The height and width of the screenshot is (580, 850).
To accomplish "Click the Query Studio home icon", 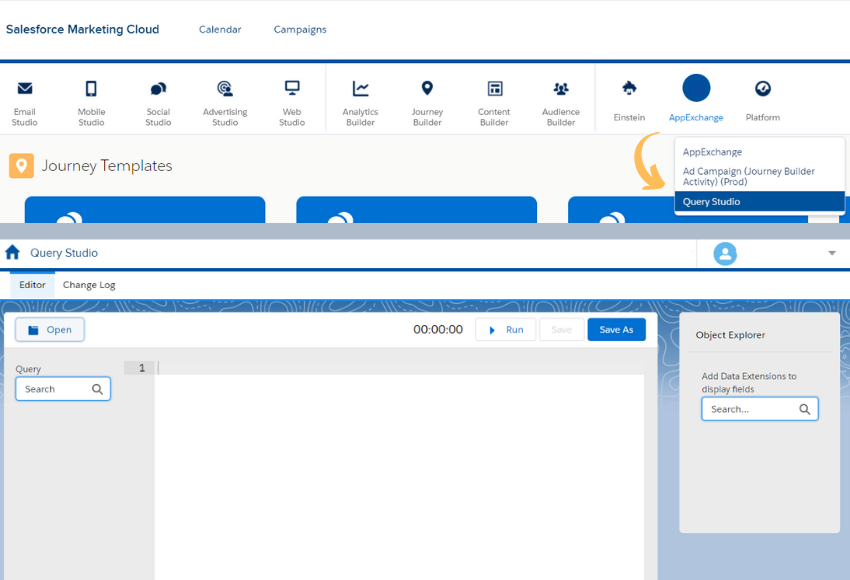I will pos(12,253).
